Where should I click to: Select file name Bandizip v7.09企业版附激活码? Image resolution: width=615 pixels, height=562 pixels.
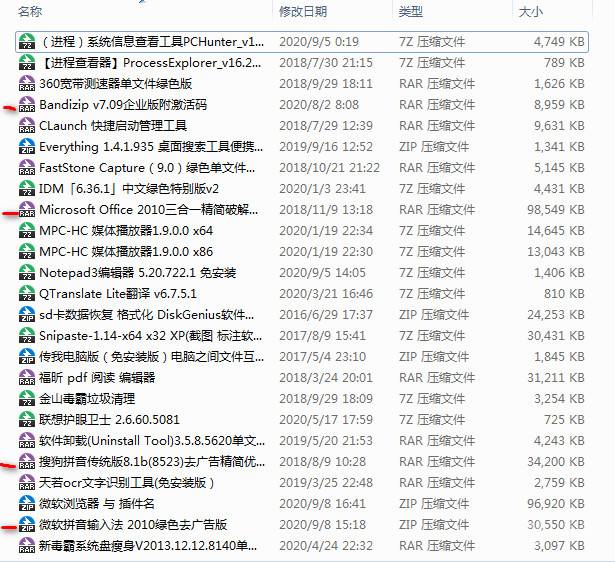tap(123, 105)
